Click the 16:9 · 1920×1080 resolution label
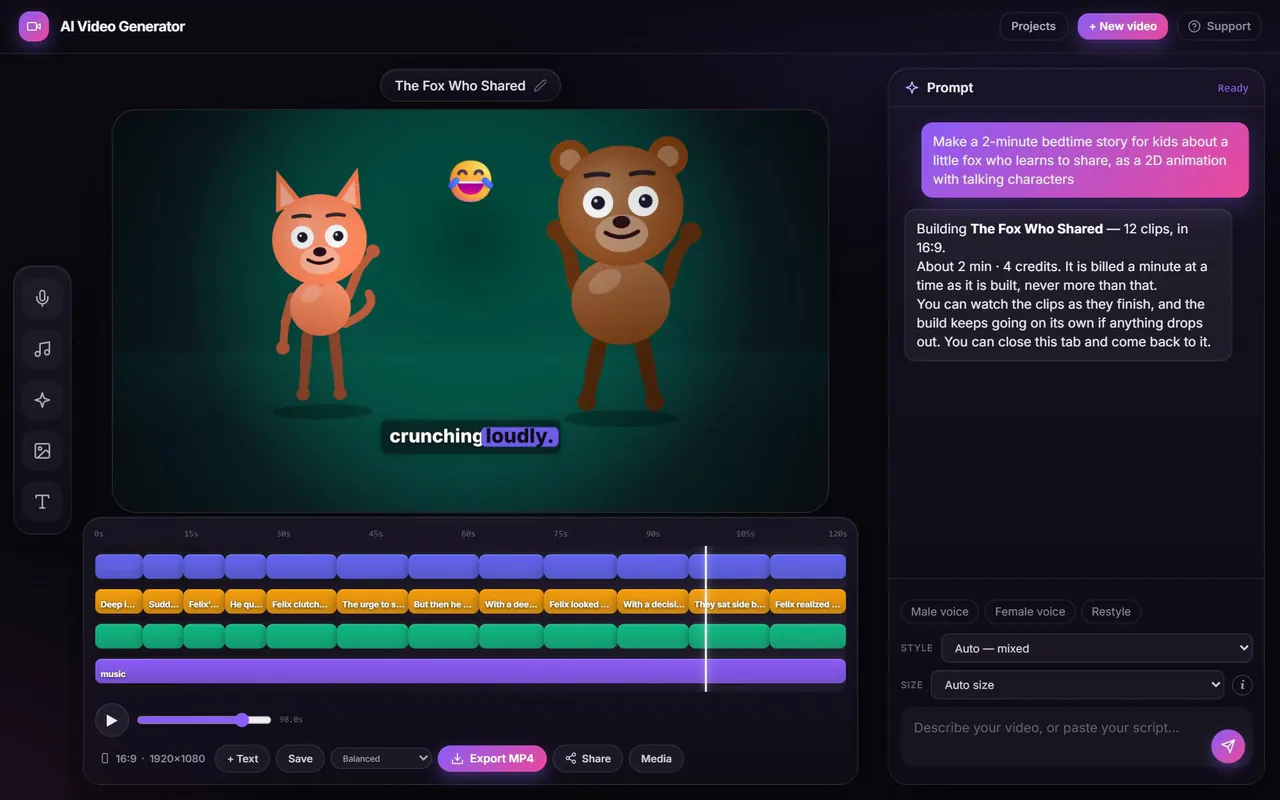Viewport: 1280px width, 800px height. point(160,759)
